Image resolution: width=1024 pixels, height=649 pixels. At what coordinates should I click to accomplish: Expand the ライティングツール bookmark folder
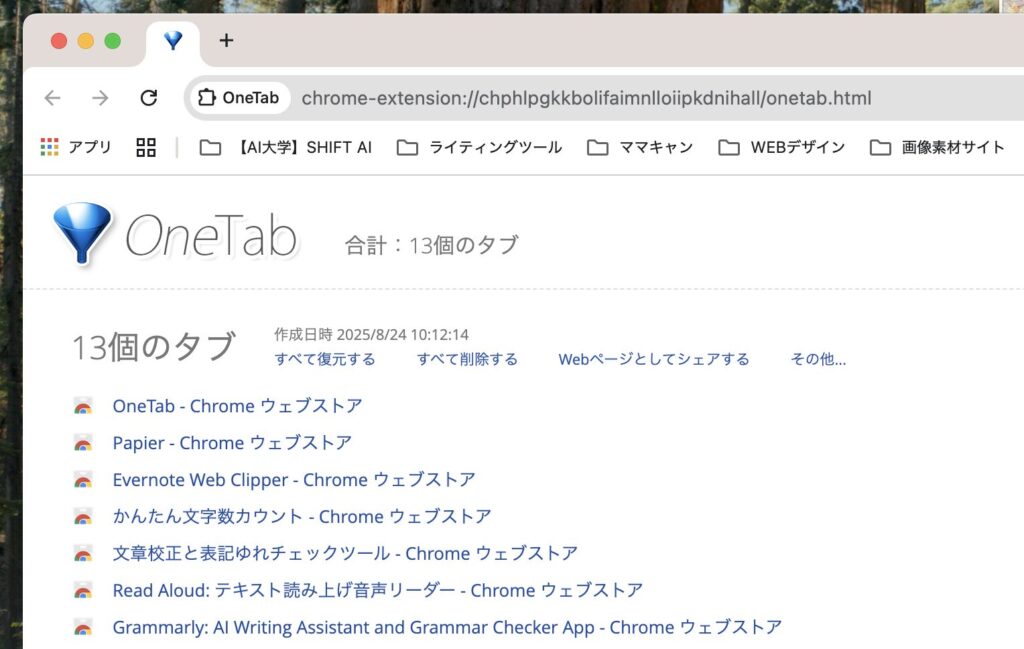tap(479, 147)
